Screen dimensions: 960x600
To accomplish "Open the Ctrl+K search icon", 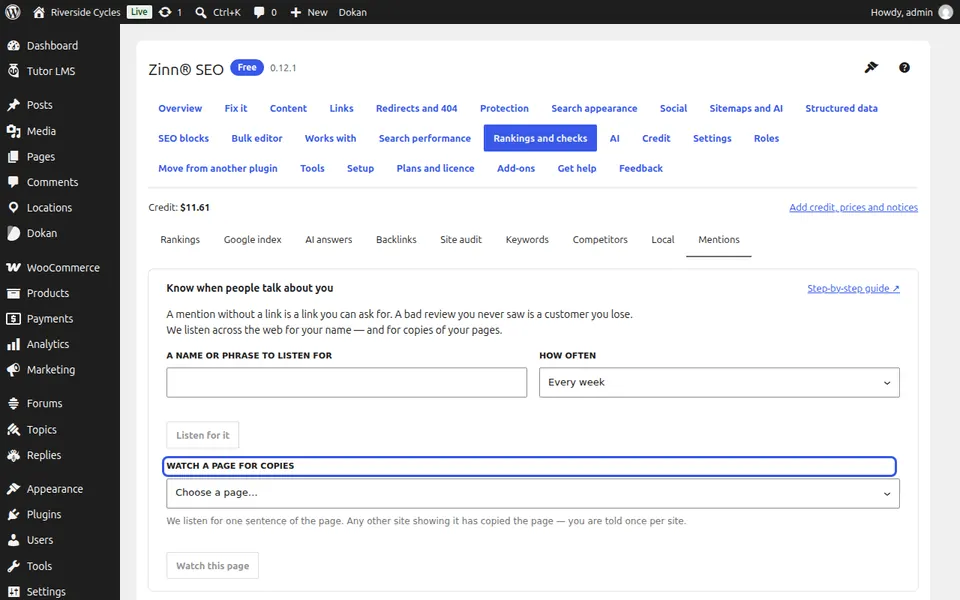I will pyautogui.click(x=200, y=12).
